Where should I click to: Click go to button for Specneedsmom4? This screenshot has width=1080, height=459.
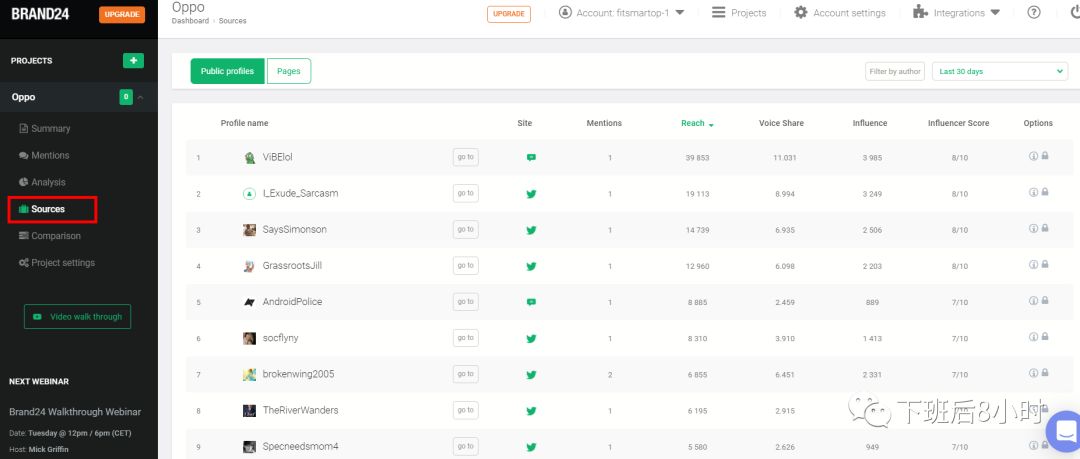(466, 446)
